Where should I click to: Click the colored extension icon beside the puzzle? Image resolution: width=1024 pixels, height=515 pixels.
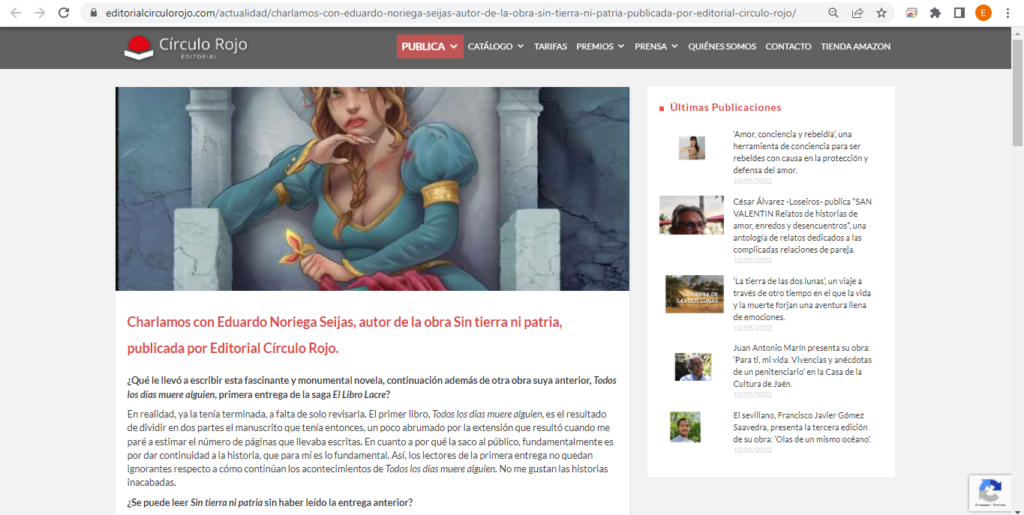coord(911,12)
